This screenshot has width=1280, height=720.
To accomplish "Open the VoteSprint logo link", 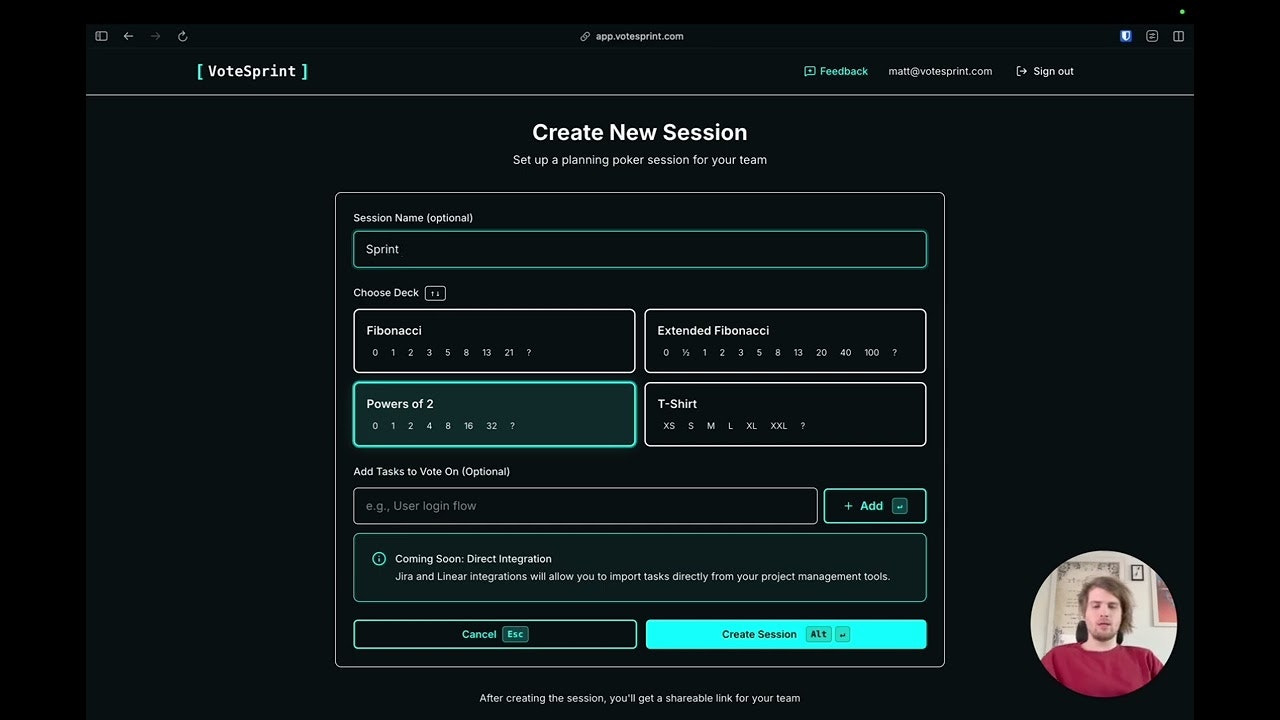I will tap(252, 71).
